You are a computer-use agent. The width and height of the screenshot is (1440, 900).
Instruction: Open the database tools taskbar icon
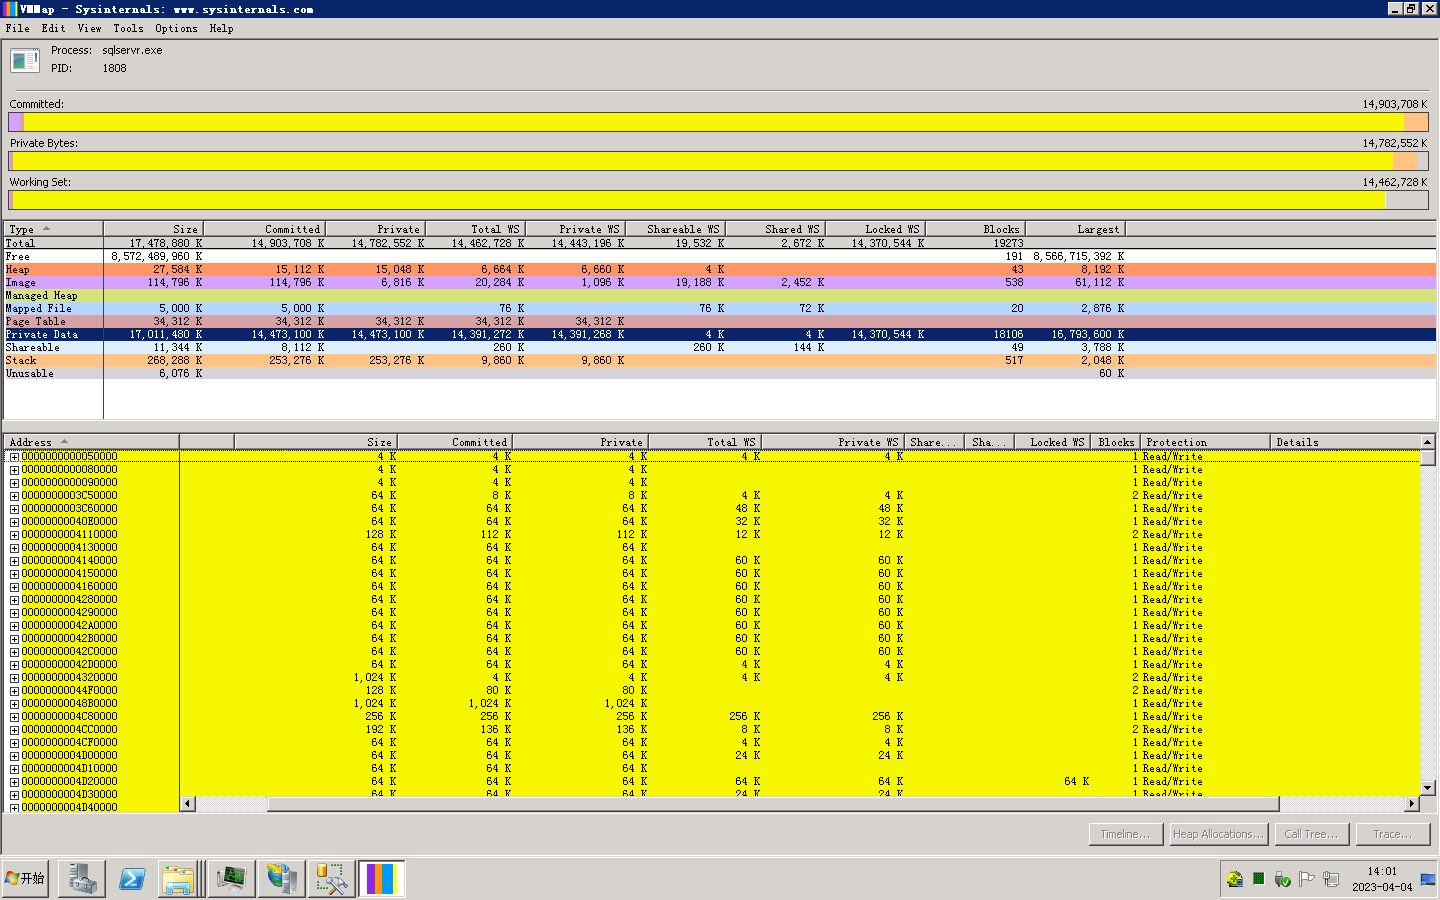coord(332,879)
